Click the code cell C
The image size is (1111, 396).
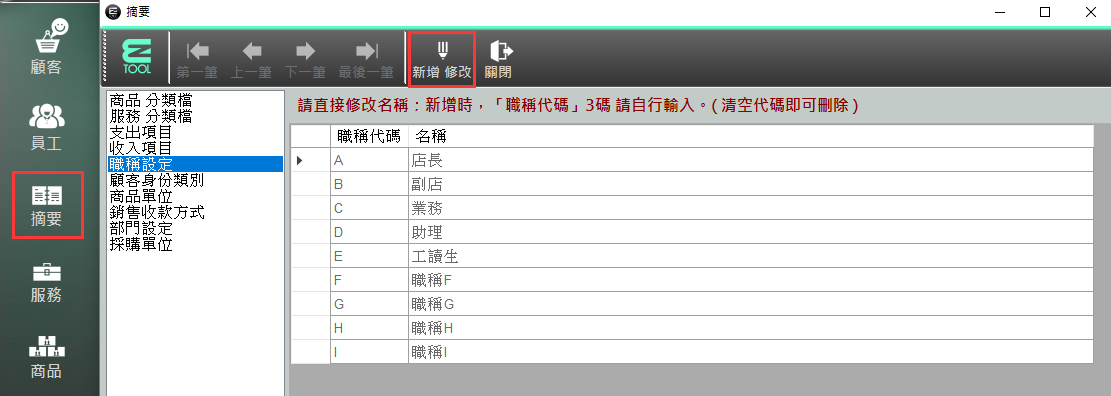point(369,208)
